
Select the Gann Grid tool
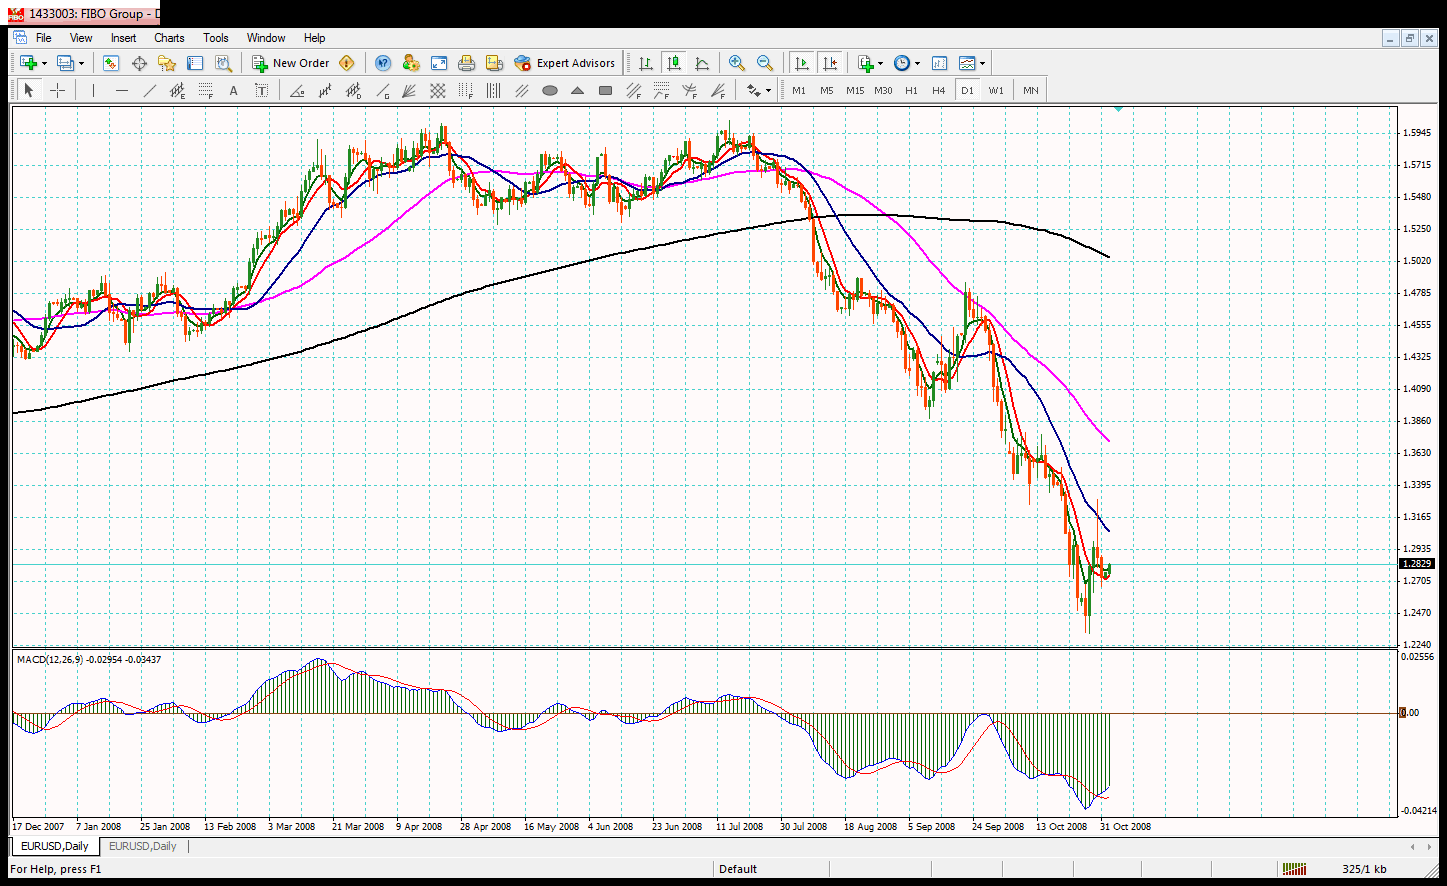point(438,90)
